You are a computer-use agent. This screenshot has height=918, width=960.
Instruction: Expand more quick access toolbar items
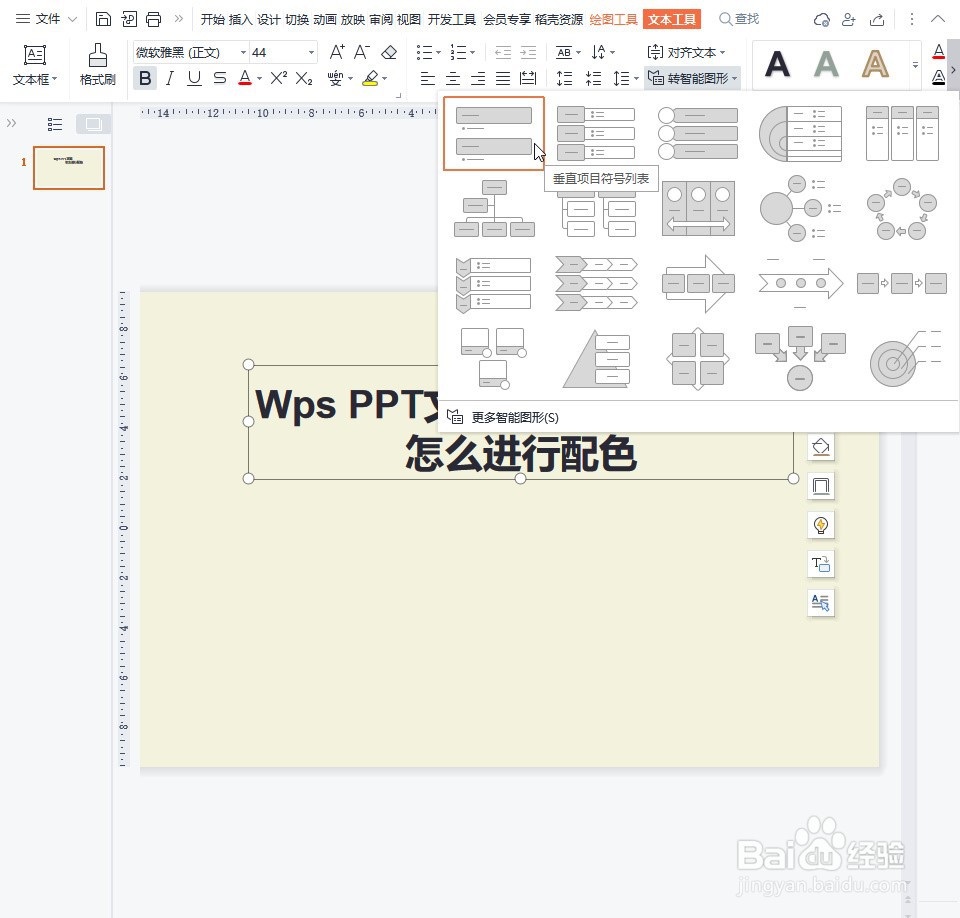pos(178,19)
